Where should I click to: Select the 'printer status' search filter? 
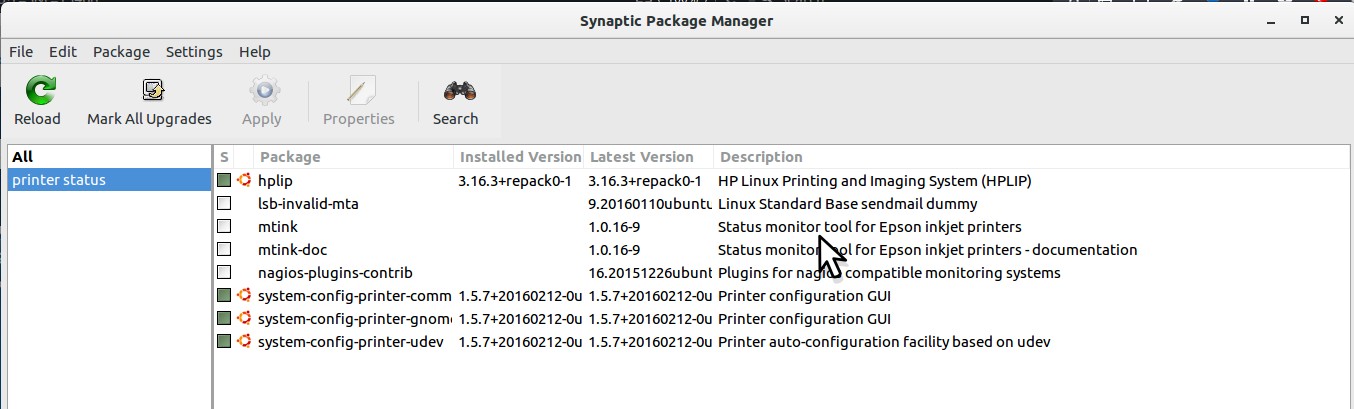point(59,180)
